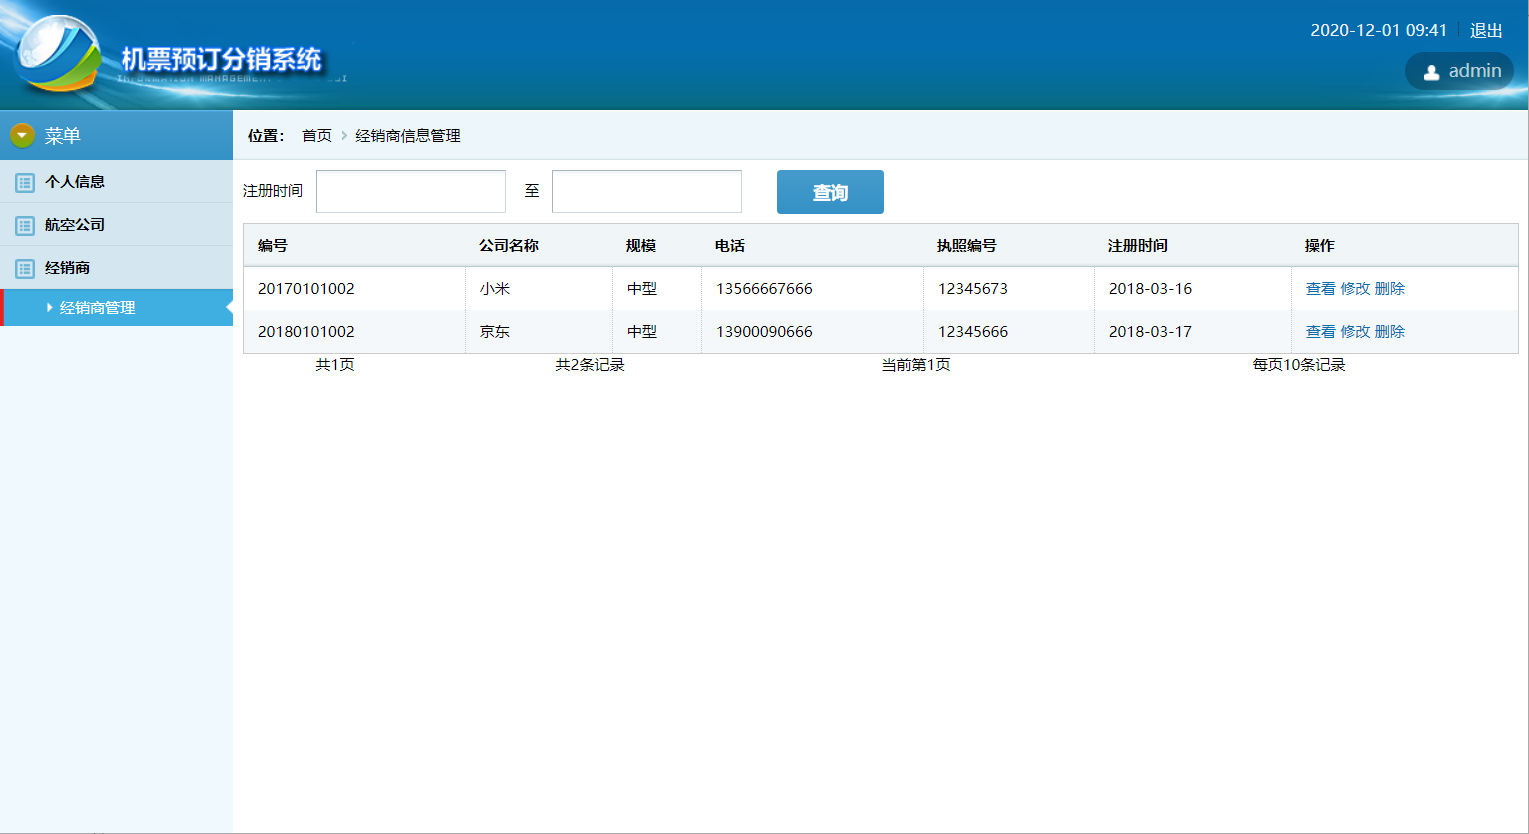The height and width of the screenshot is (834, 1529).
Task: Focus the end date field after 至
Action: click(x=647, y=191)
